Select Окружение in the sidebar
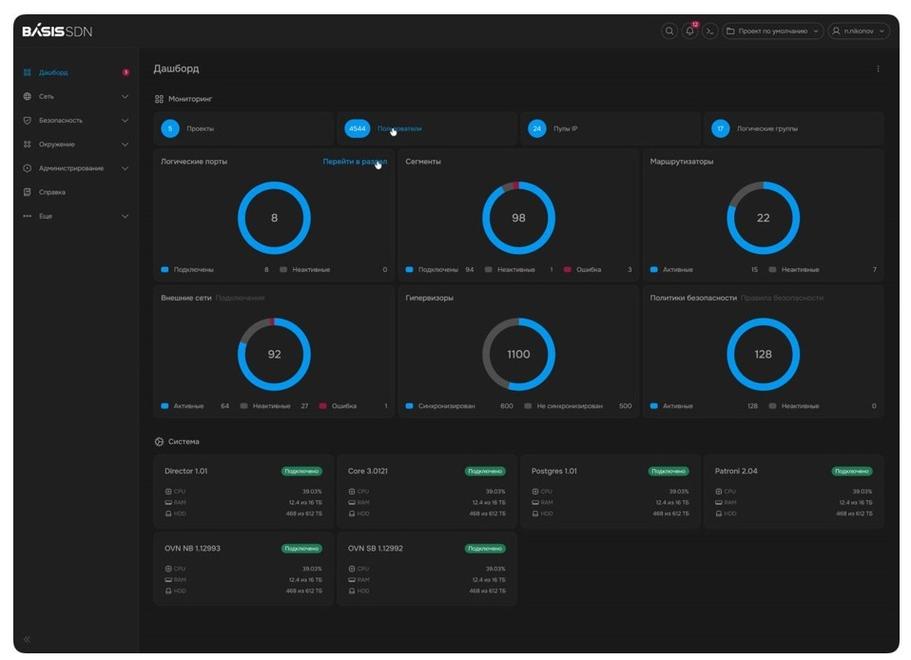The height and width of the screenshot is (660, 911). tap(76, 144)
